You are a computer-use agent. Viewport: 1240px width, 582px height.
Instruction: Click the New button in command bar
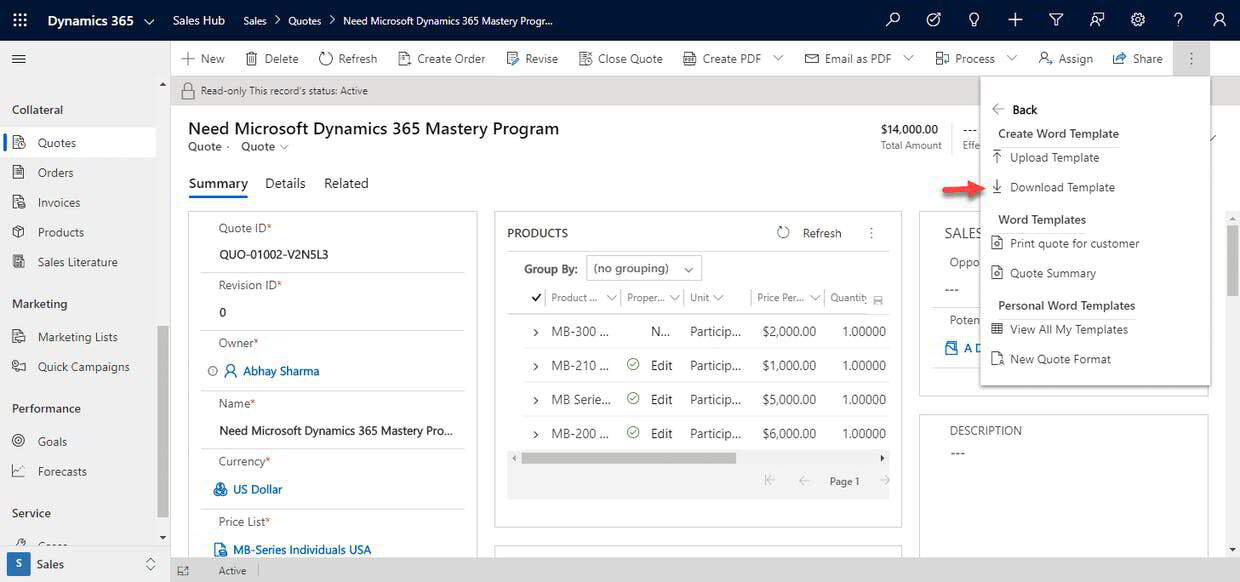pos(203,59)
